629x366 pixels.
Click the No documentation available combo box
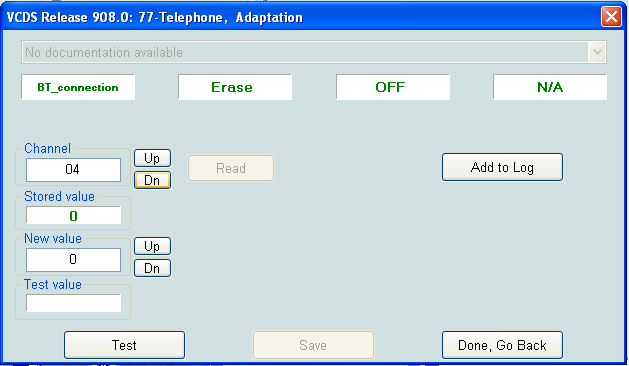coord(314,52)
